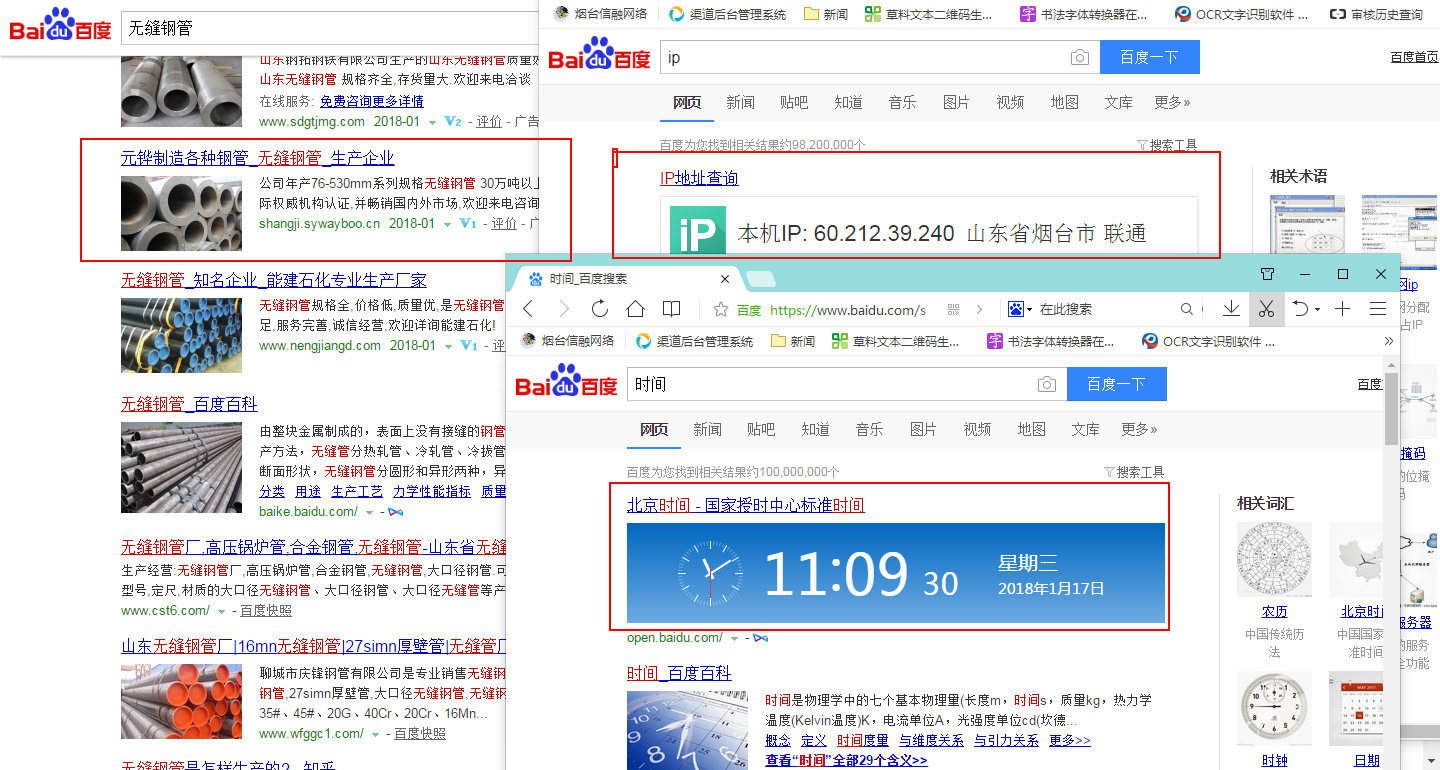Switch to 图片 tab in 时间 search
The height and width of the screenshot is (770, 1440).
tap(923, 429)
